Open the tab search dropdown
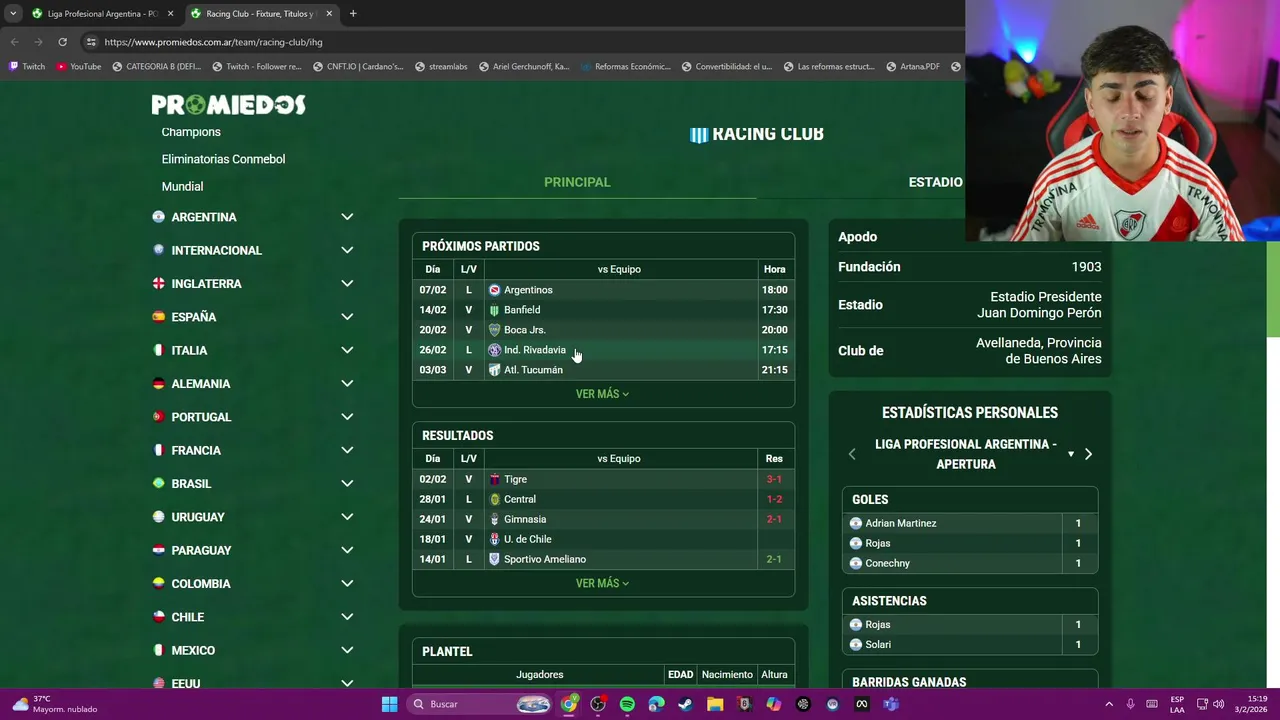Screen dimensions: 1280x720 13,13
